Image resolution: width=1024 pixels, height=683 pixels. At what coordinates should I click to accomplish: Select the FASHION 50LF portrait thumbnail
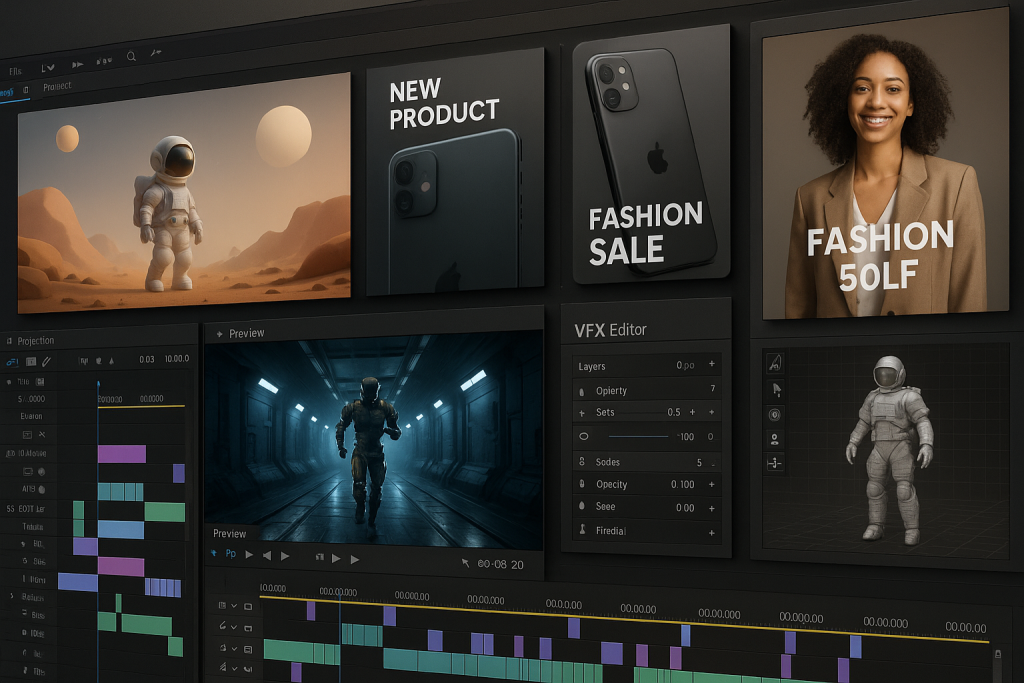[885, 163]
